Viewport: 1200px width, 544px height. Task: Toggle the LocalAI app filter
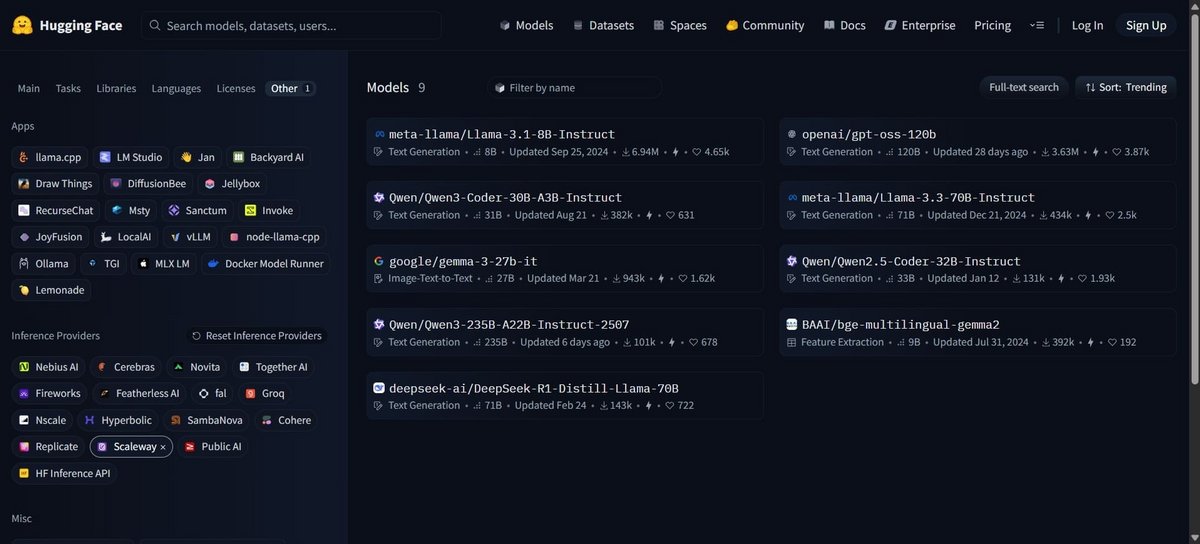pyautogui.click(x=126, y=238)
